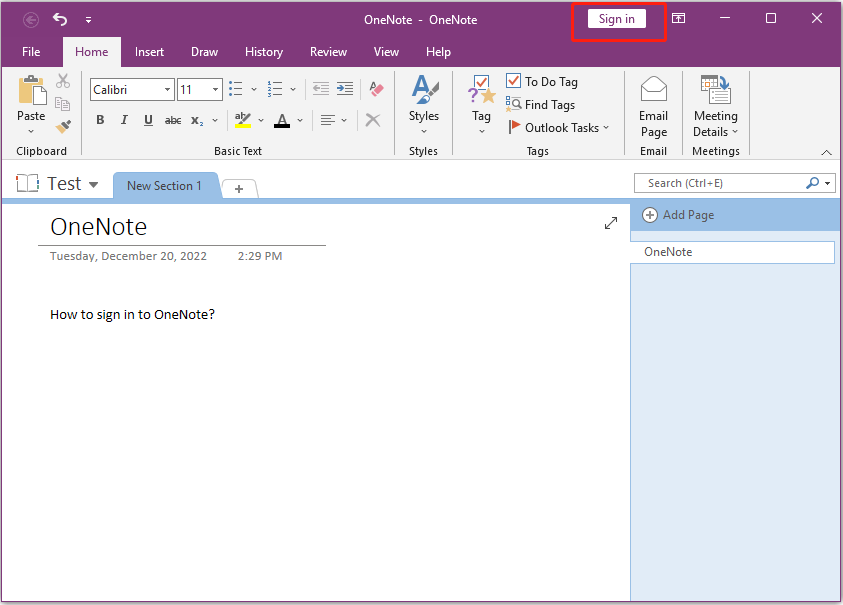Switch to the Insert tab

point(149,52)
